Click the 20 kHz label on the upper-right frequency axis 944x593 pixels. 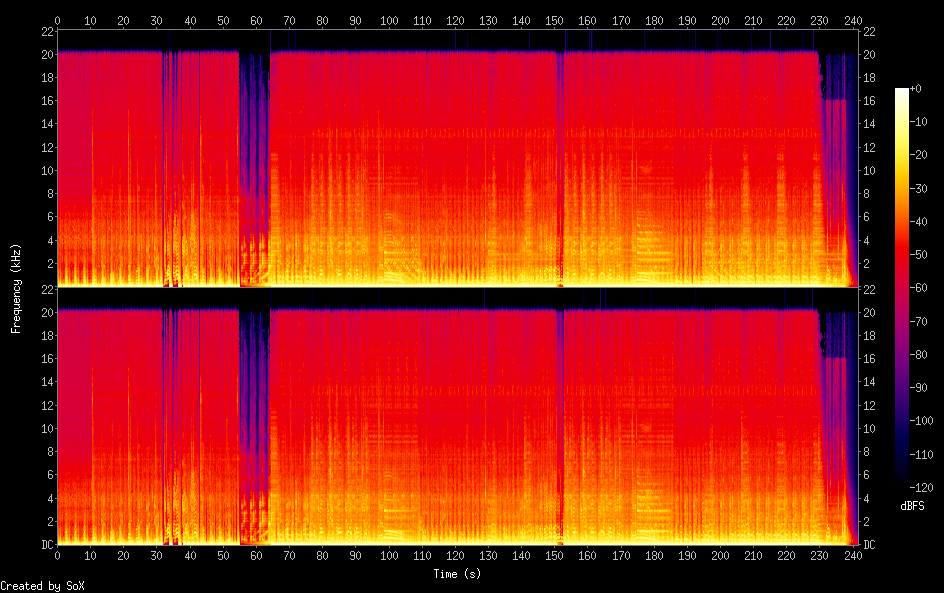click(x=870, y=54)
